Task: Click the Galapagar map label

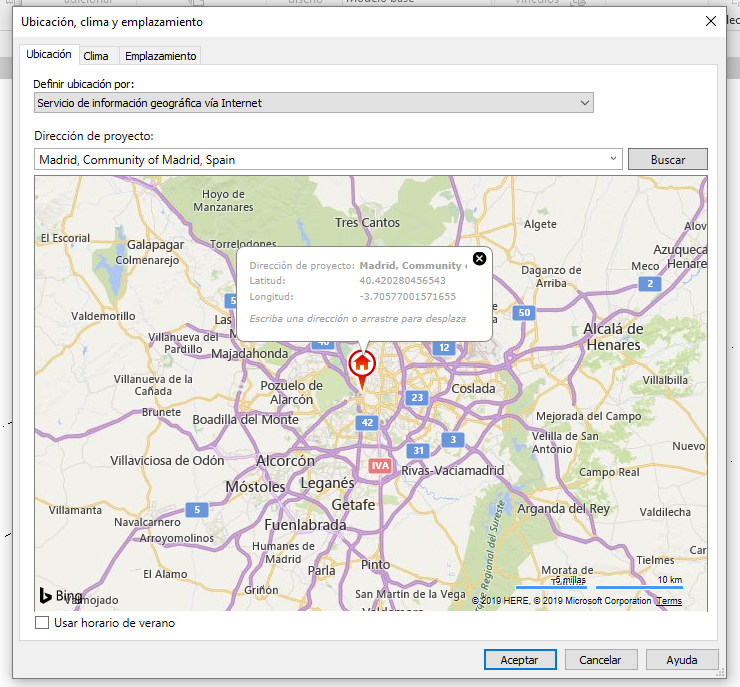Action: [156, 245]
